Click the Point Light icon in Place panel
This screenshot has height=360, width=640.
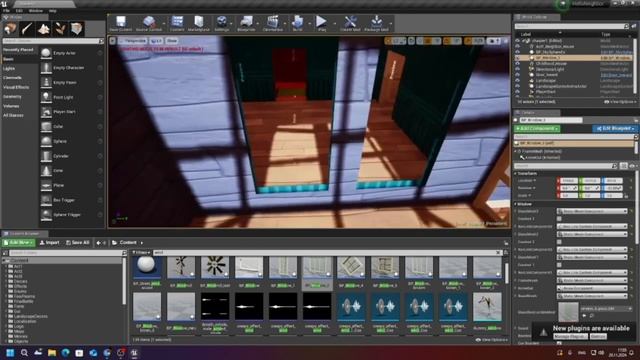point(46,97)
